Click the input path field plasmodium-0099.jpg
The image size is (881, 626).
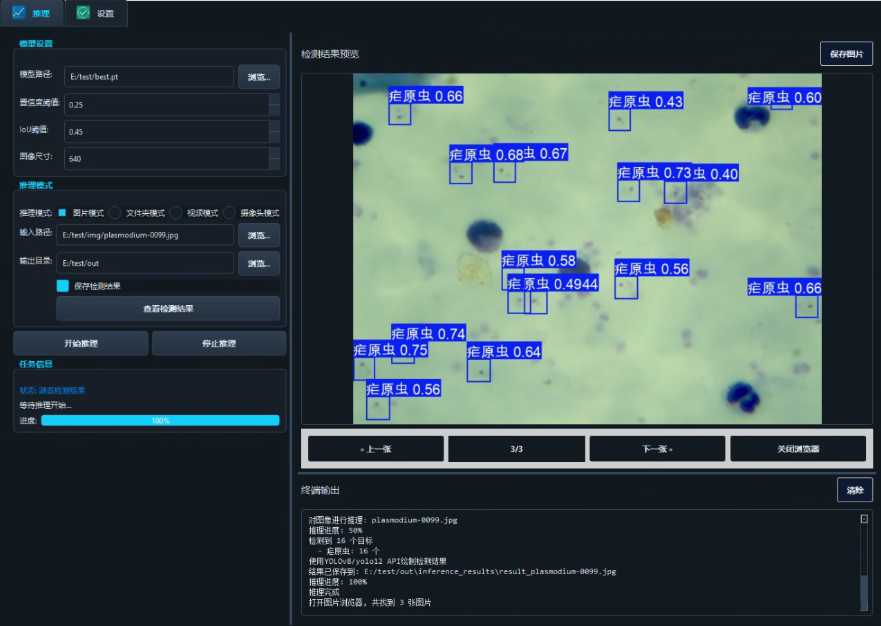coord(145,235)
